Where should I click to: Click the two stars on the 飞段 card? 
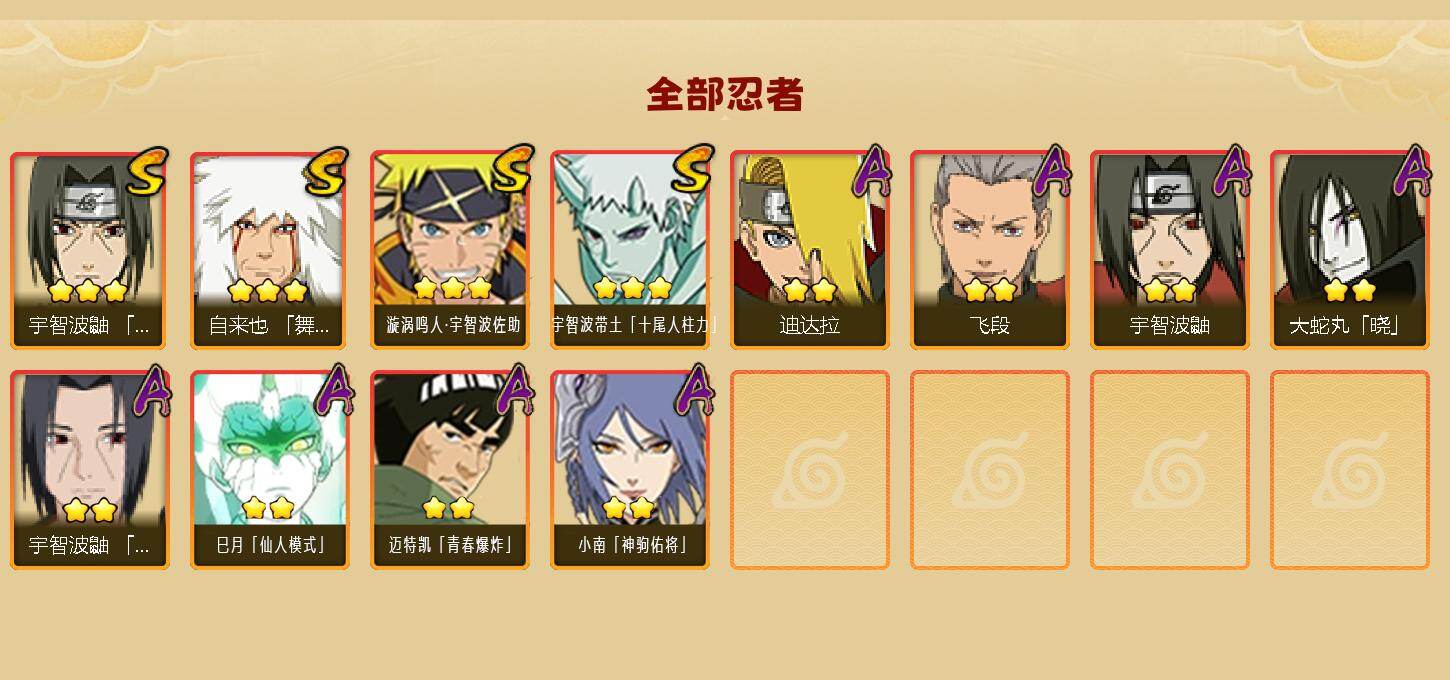pos(990,290)
